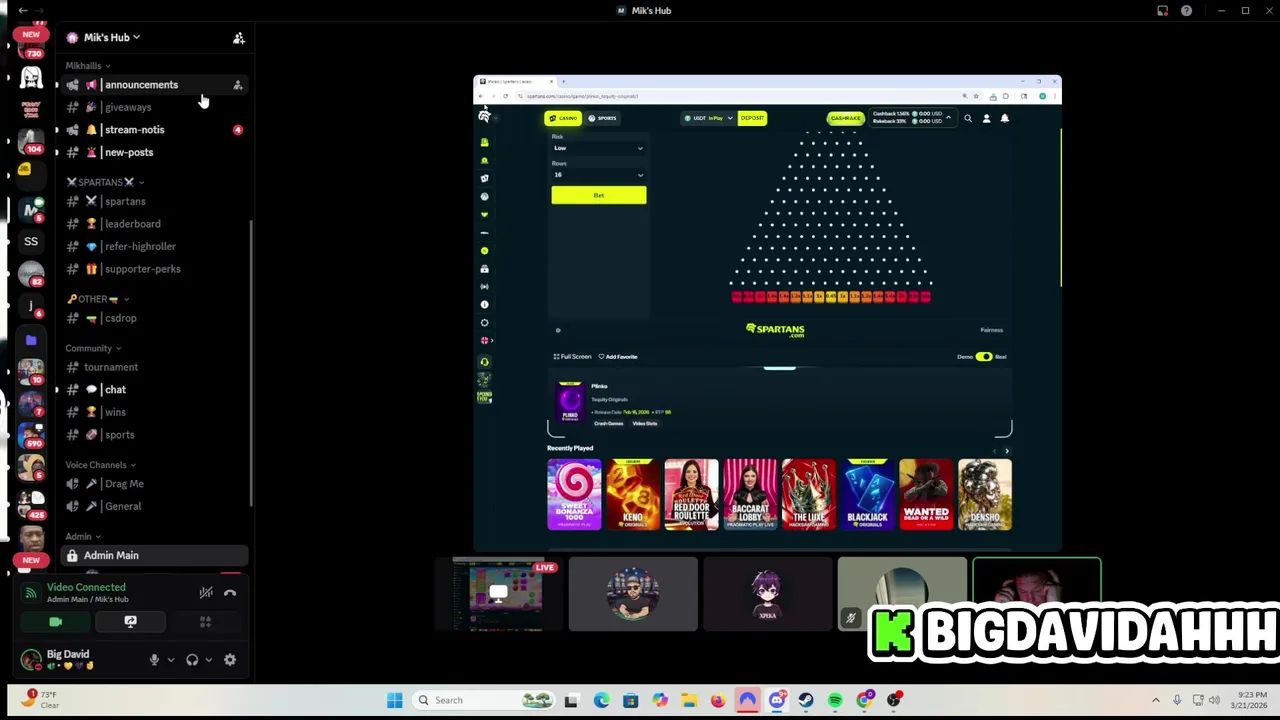
Task: Collapse the Voice Channels category
Action: (x=100, y=465)
